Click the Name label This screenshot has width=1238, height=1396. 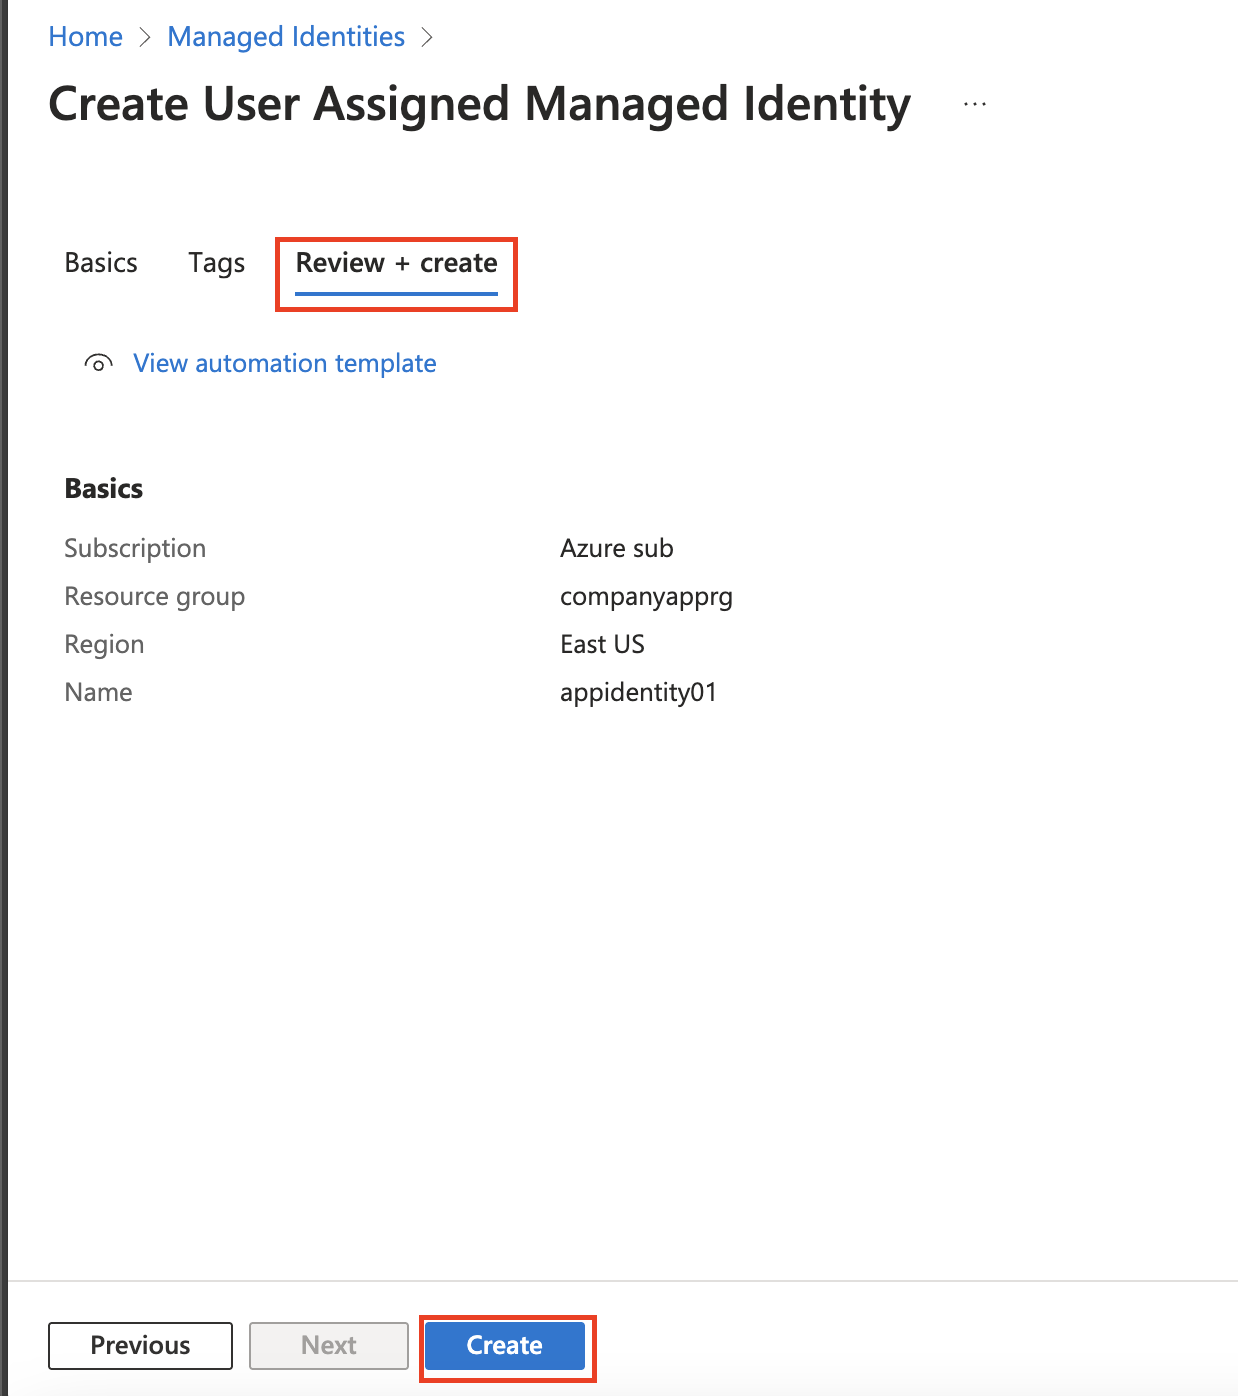[98, 692]
